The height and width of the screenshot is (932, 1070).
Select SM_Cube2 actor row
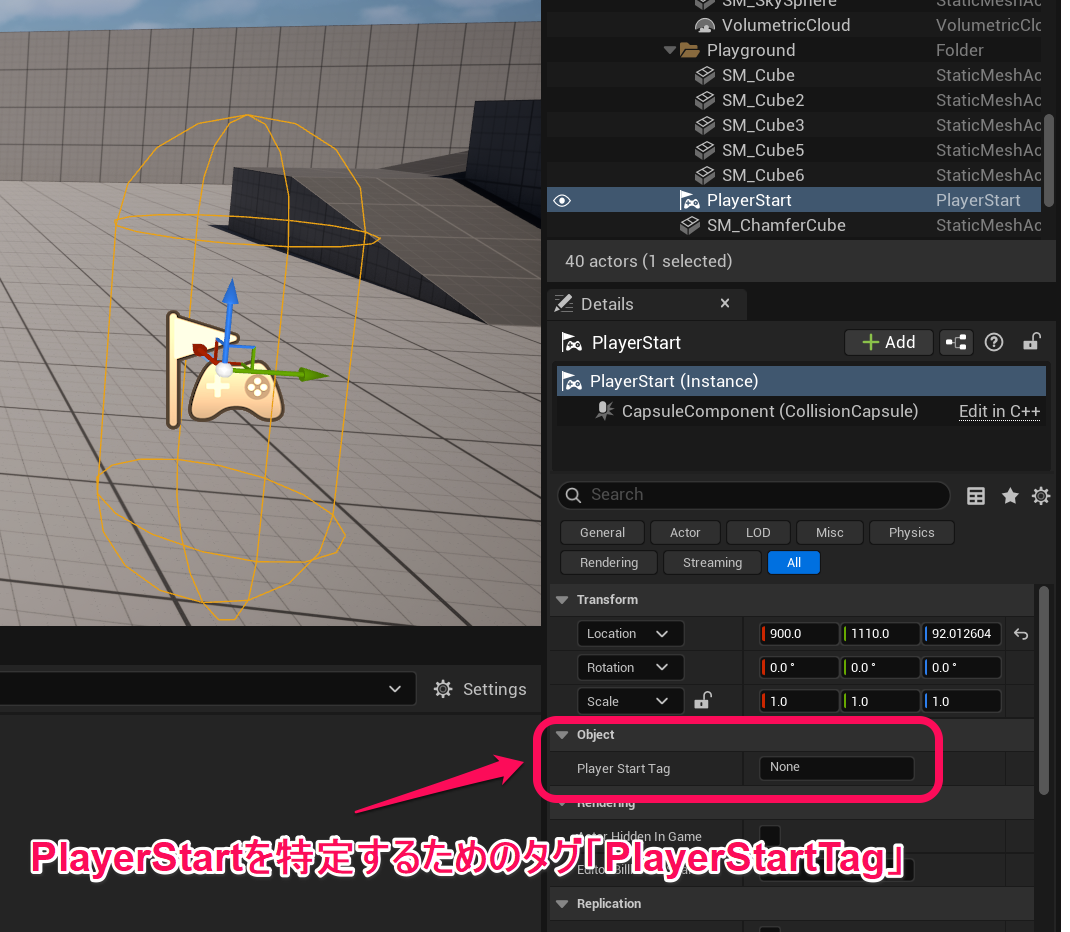(794, 100)
